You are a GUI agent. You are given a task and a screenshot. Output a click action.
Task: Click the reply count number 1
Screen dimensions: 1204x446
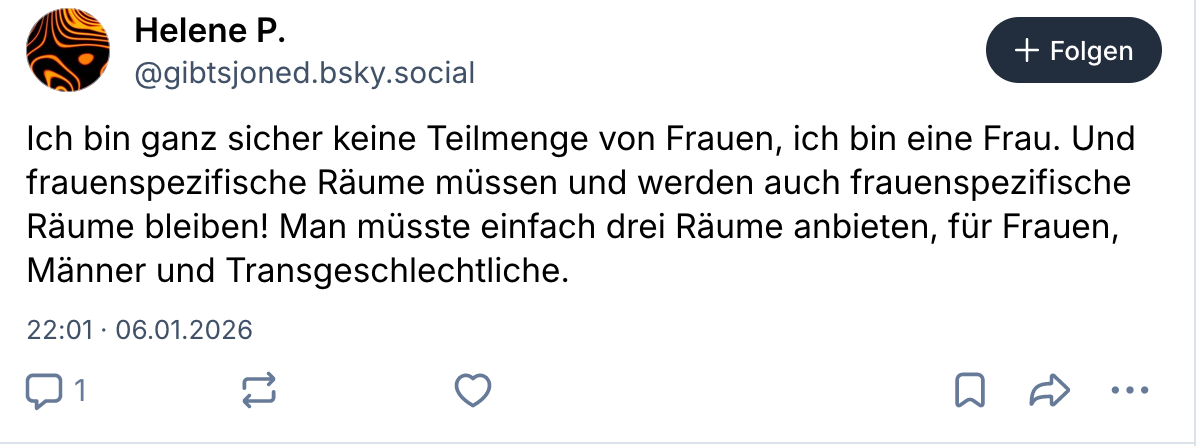(x=79, y=390)
